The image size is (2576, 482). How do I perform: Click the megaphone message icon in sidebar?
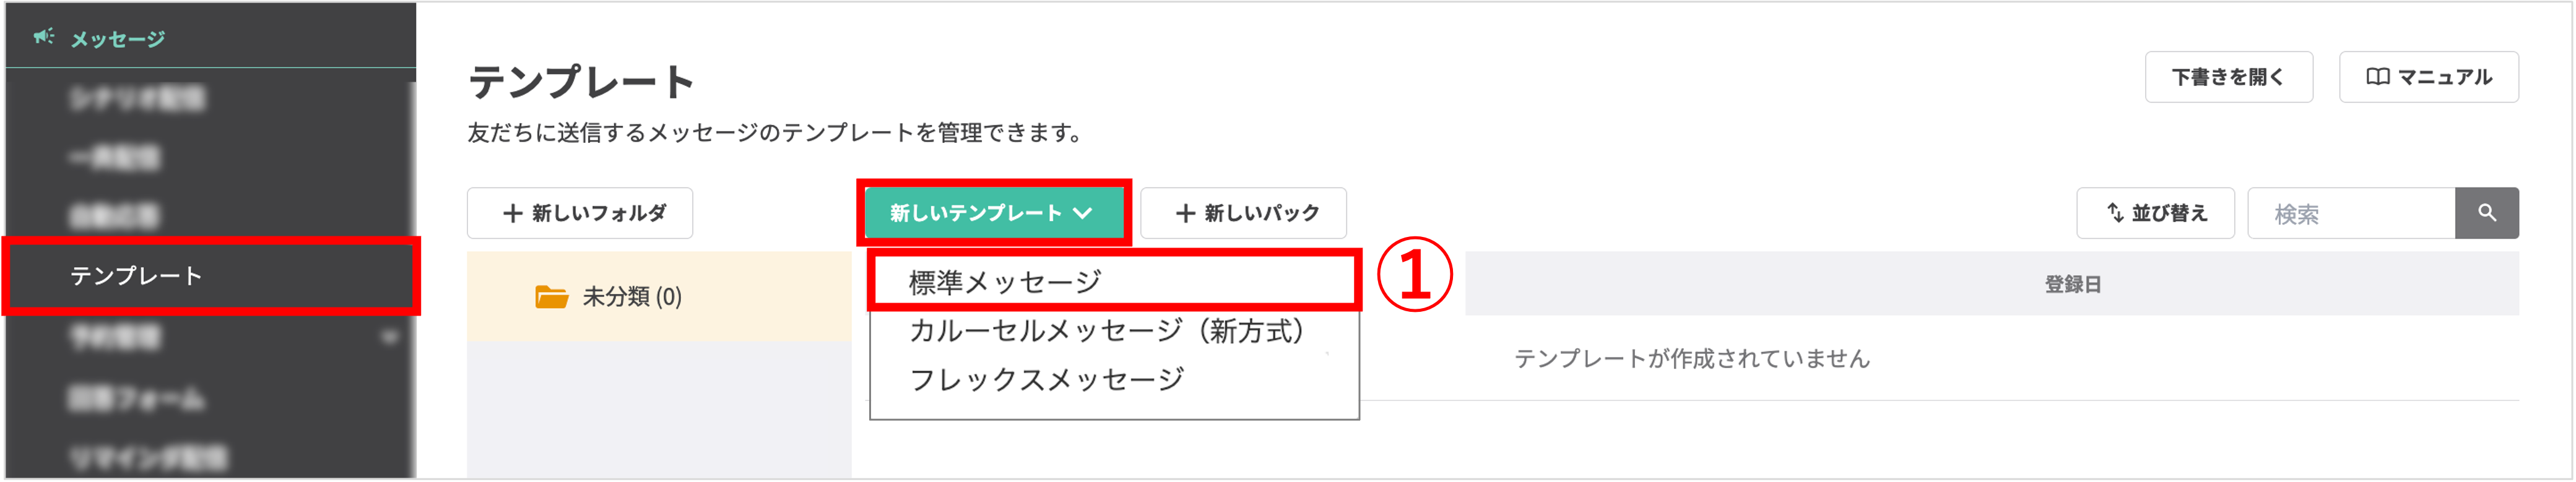point(43,37)
